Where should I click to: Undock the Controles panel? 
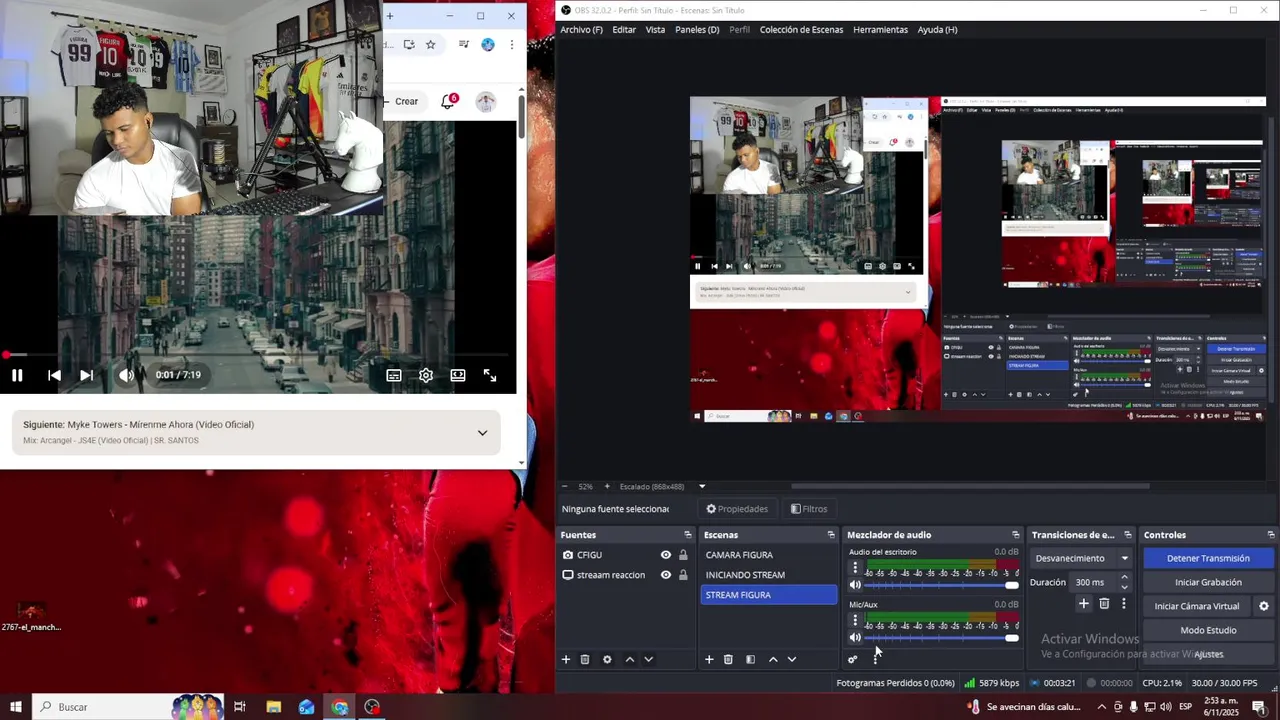(1271, 535)
